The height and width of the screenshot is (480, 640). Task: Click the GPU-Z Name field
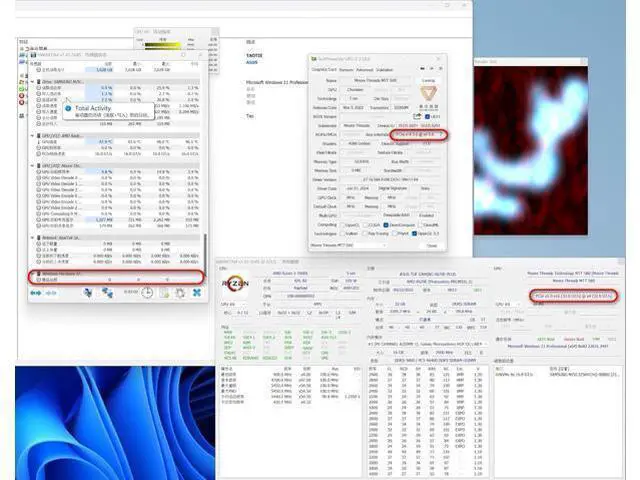(376, 80)
